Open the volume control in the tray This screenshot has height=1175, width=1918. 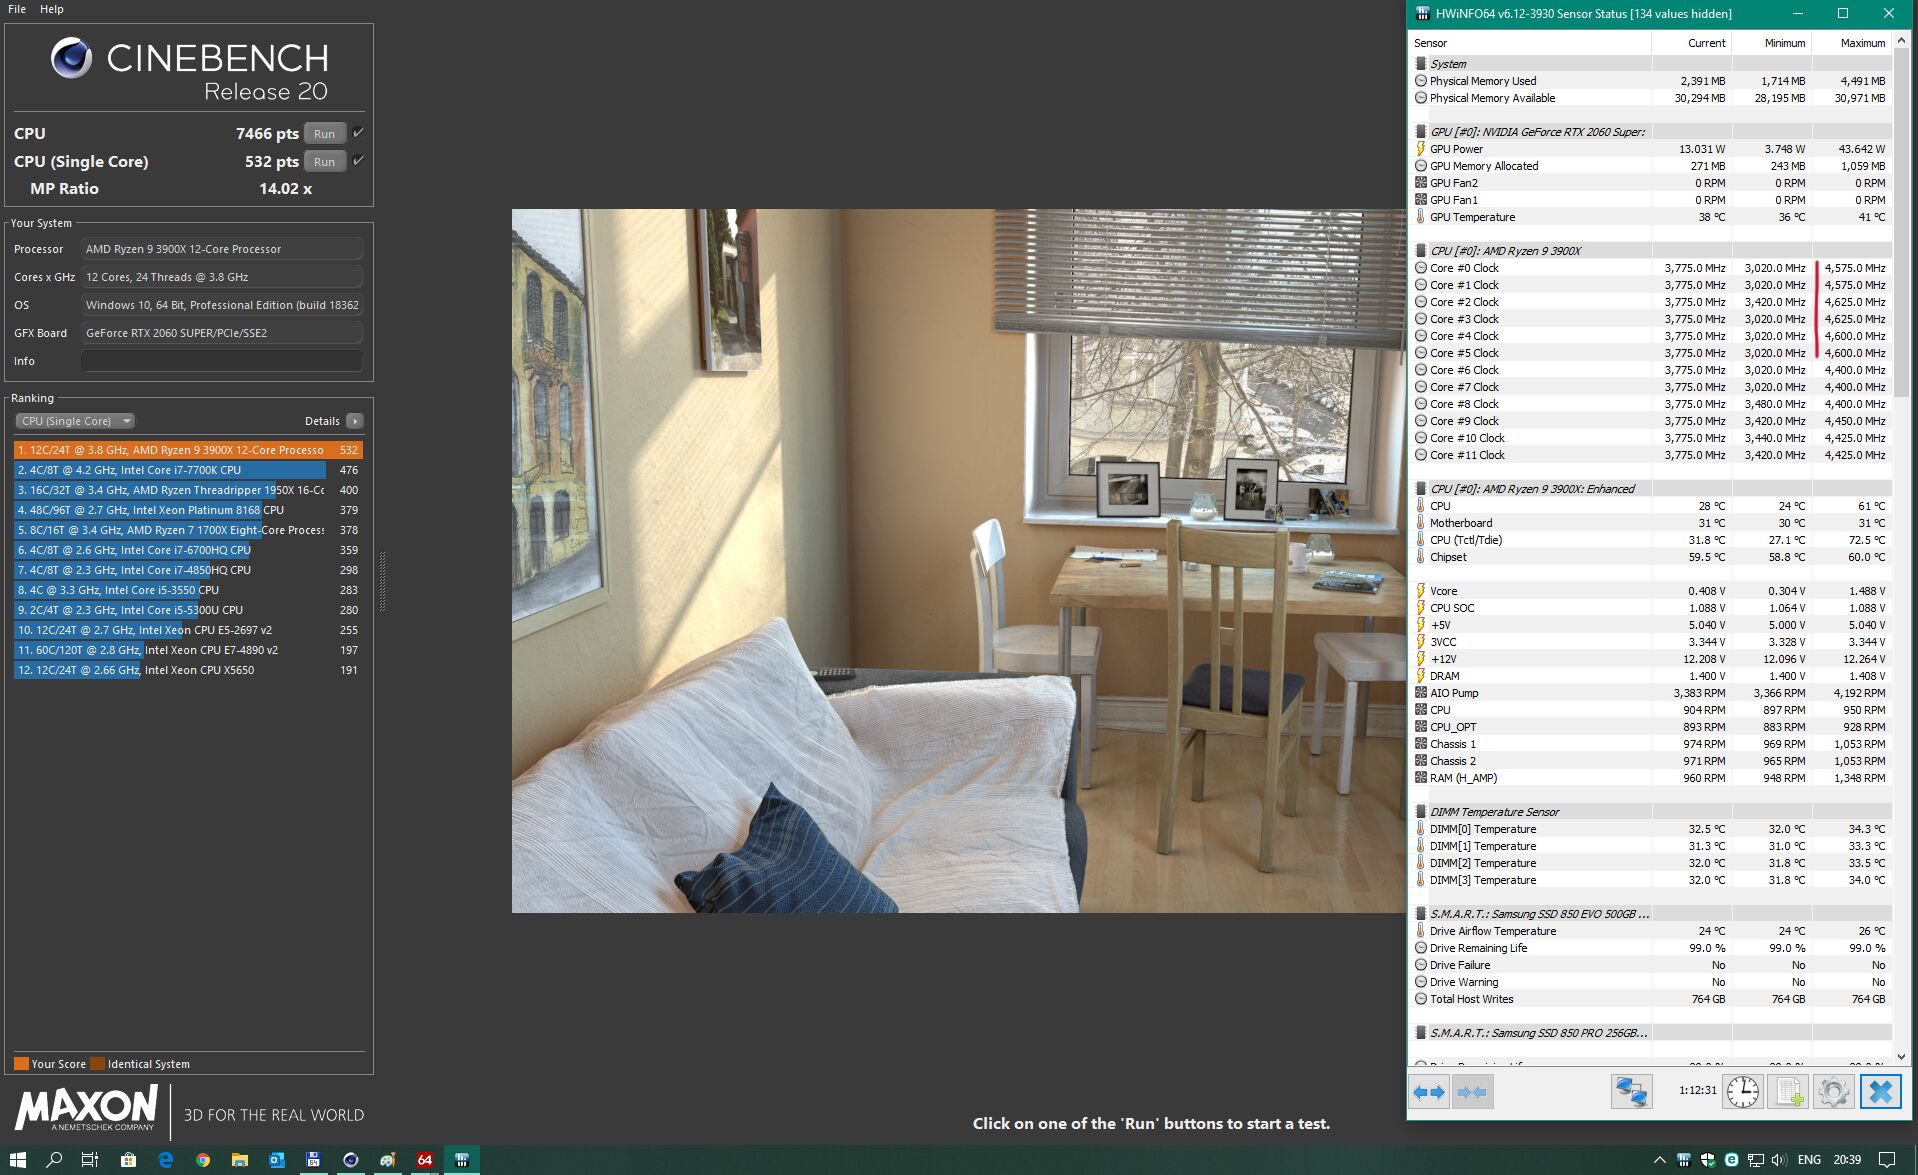tap(1779, 1160)
